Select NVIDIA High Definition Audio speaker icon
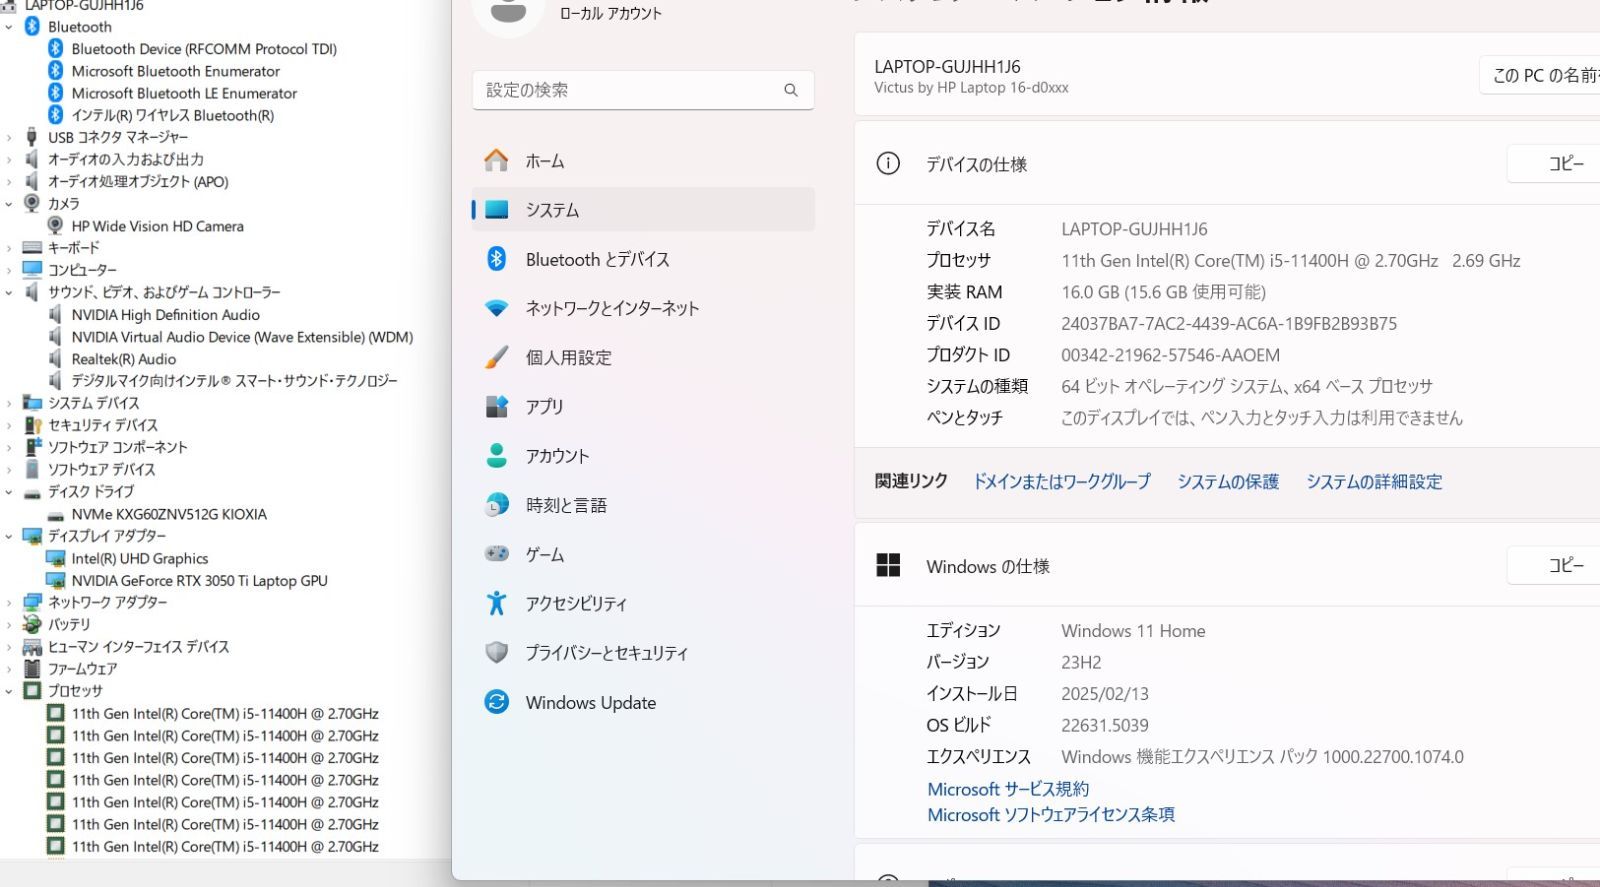1600x887 pixels. tap(55, 314)
